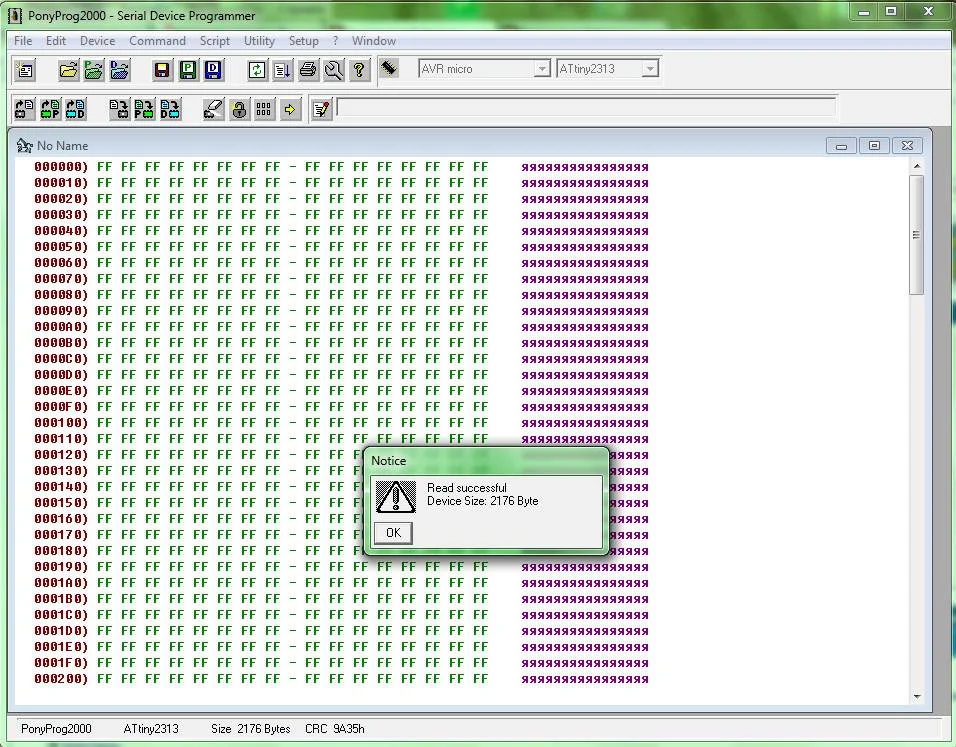Click the Write Data memory (D) icon
The image size is (956, 747).
(x=170, y=109)
